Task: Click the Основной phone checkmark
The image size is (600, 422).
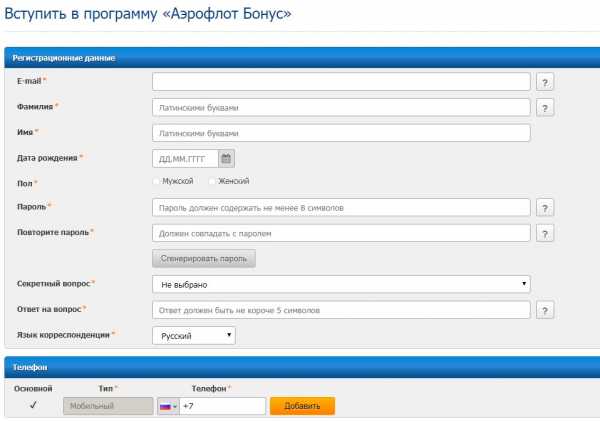Action: (33, 406)
